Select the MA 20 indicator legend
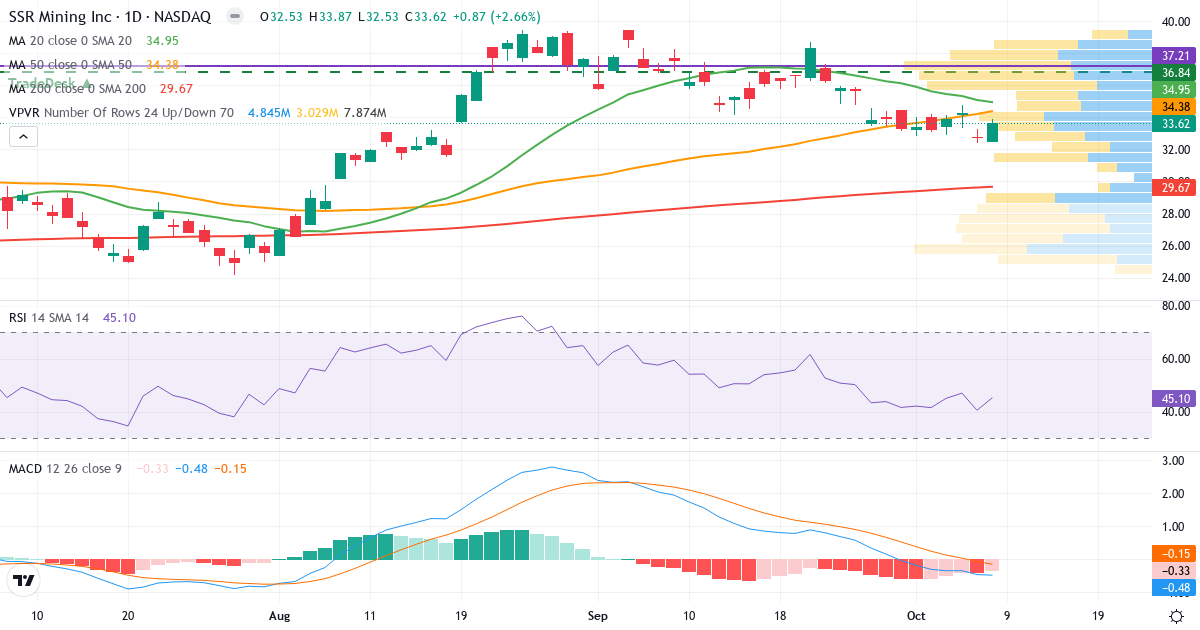The width and height of the screenshot is (1200, 630). point(70,41)
